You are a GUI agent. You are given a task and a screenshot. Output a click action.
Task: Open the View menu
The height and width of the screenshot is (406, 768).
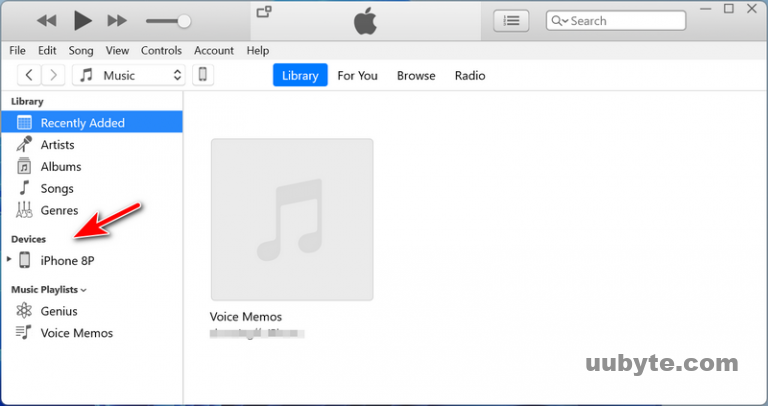coord(117,50)
